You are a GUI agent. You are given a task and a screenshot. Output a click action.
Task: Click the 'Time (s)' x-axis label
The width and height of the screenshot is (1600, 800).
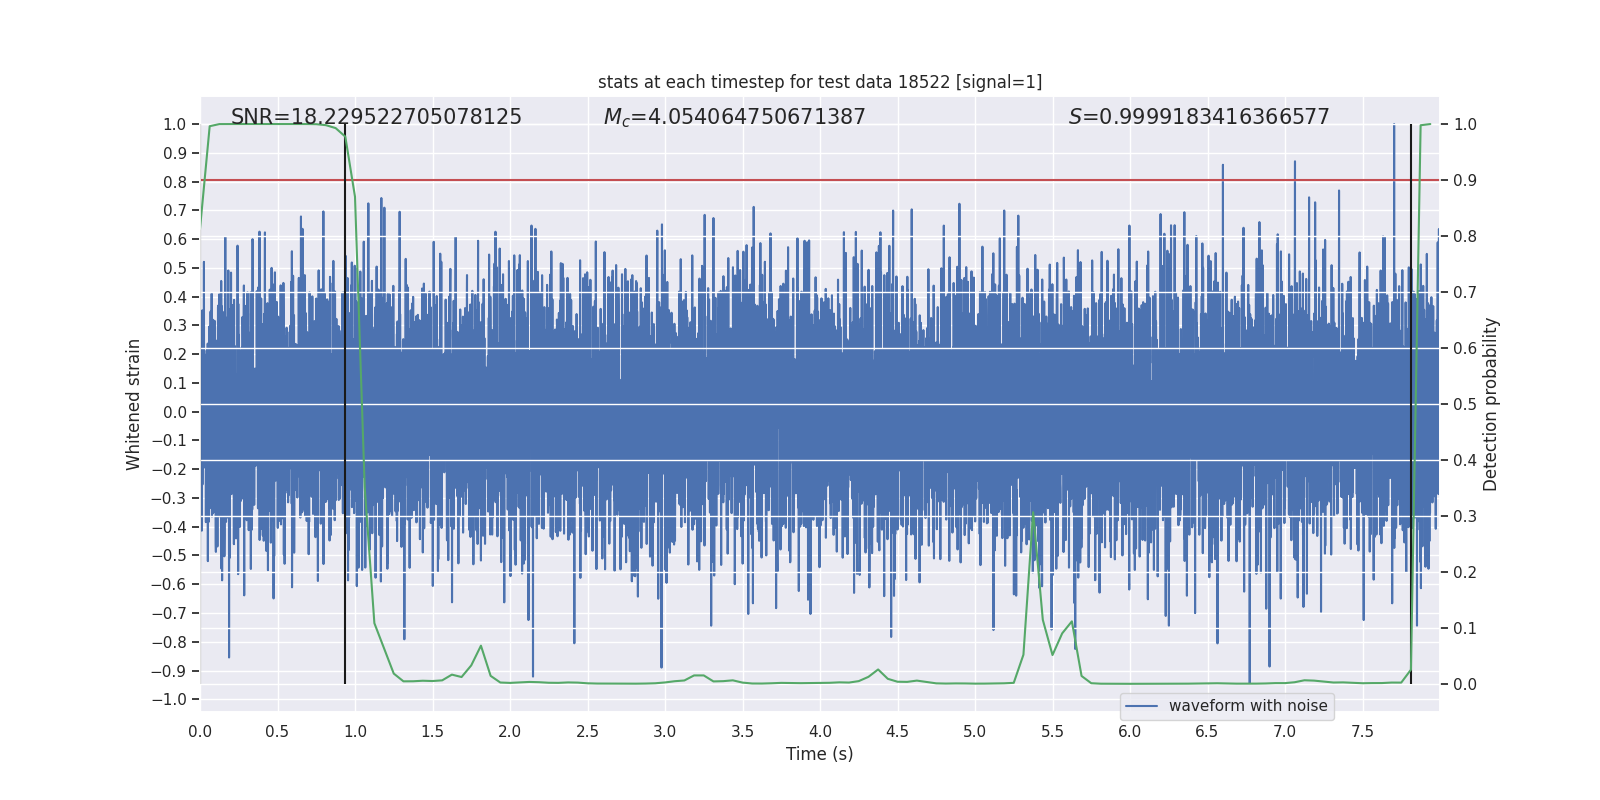[x=819, y=754]
